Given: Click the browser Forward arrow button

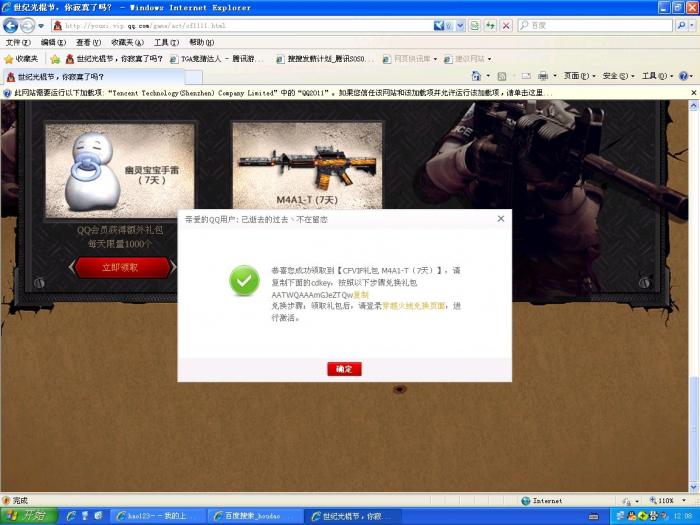Looking at the screenshot, I should coord(27,25).
